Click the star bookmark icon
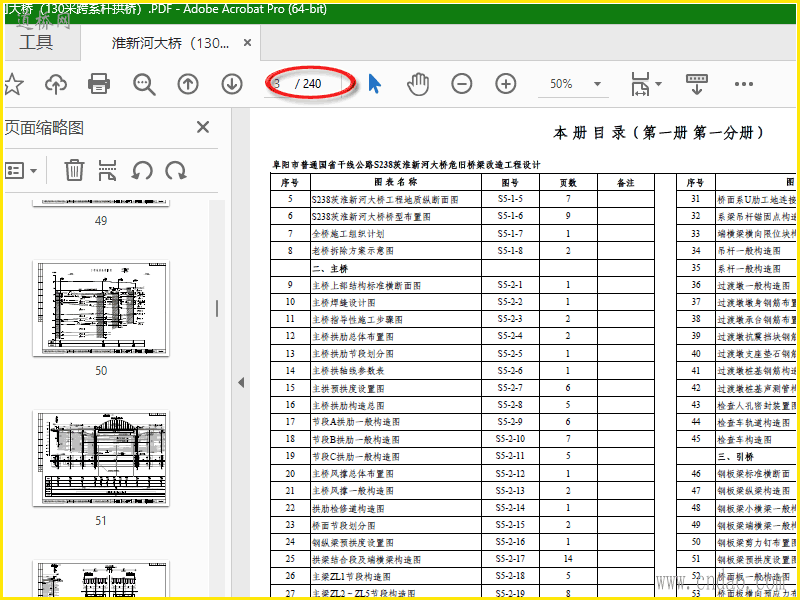The height and width of the screenshot is (600, 800). [13, 84]
